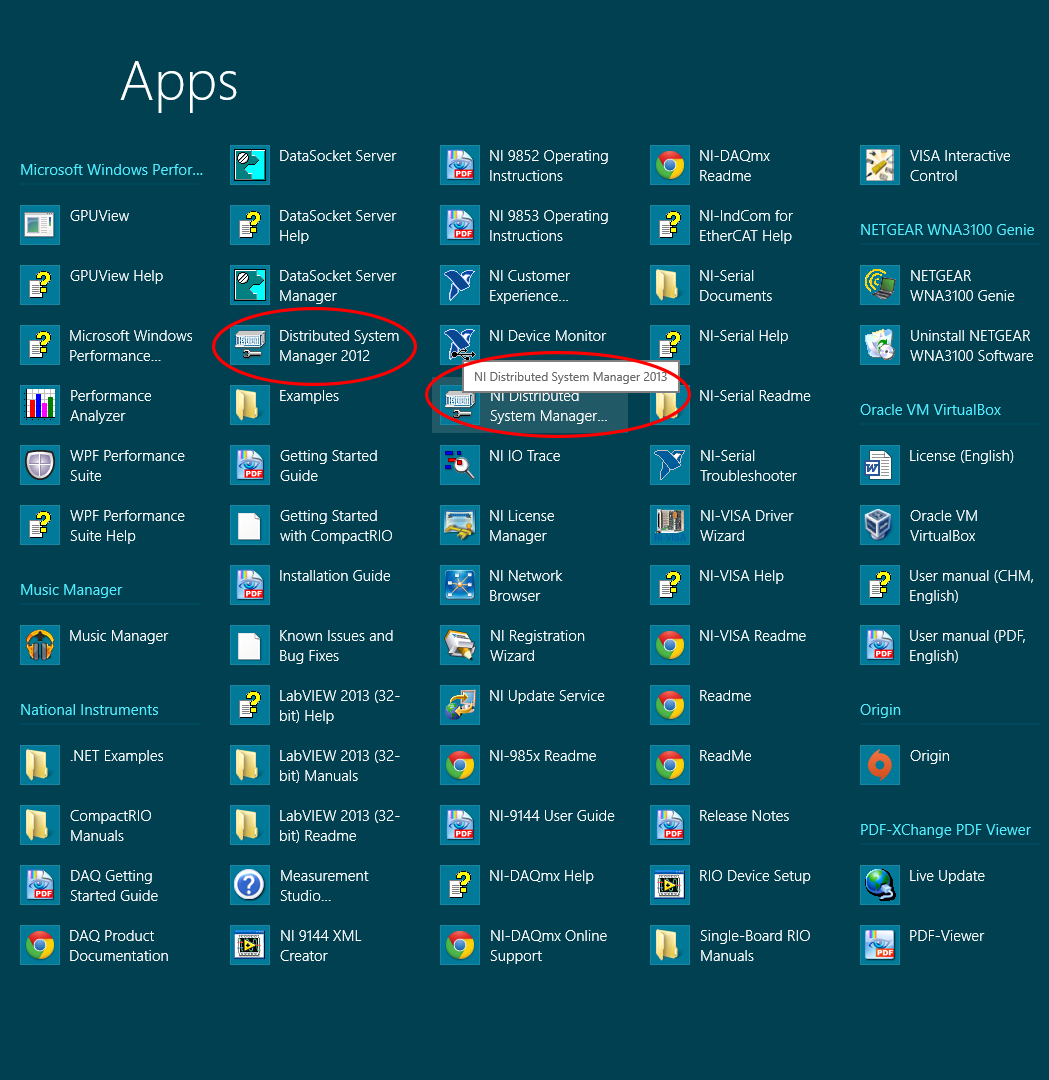The width and height of the screenshot is (1049, 1080).
Task: Open "NI 9853 Operating Instructions"
Action: 525,225
